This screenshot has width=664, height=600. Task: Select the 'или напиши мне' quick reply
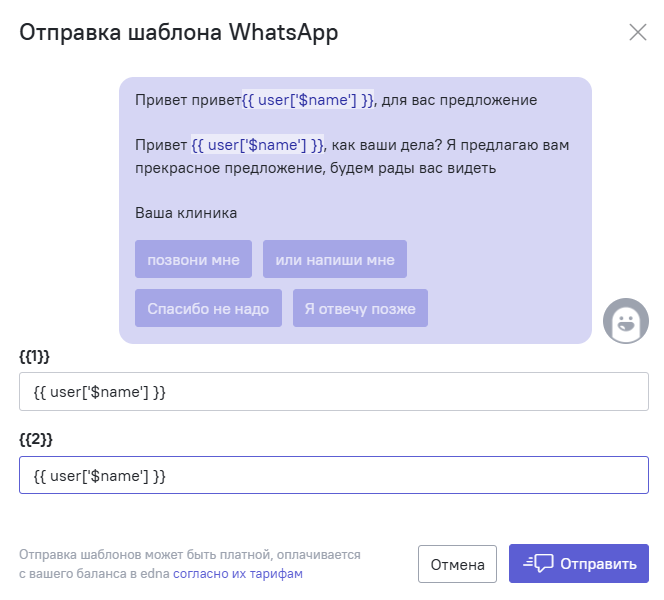coord(335,259)
